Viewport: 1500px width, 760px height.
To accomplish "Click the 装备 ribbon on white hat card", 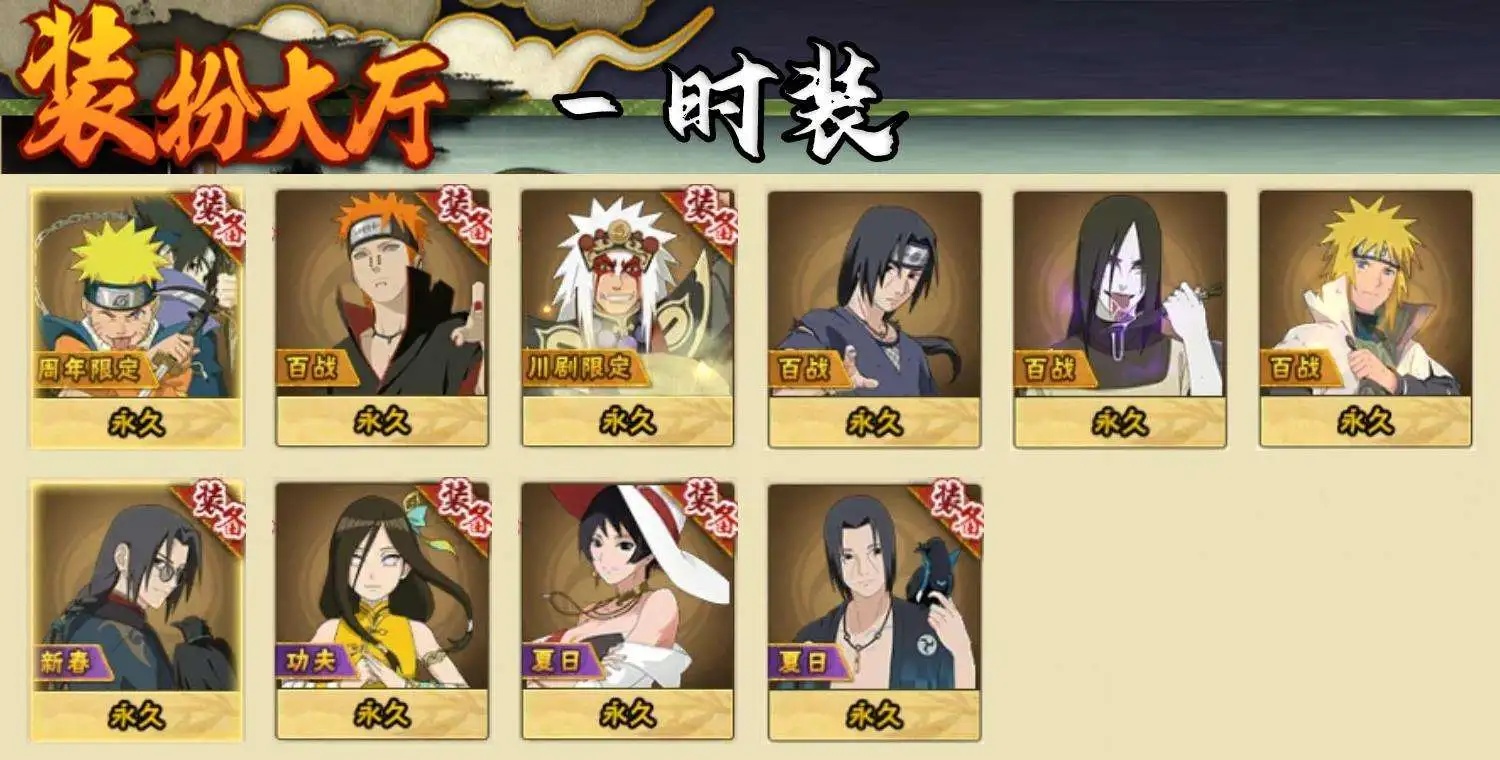I will (x=709, y=509).
